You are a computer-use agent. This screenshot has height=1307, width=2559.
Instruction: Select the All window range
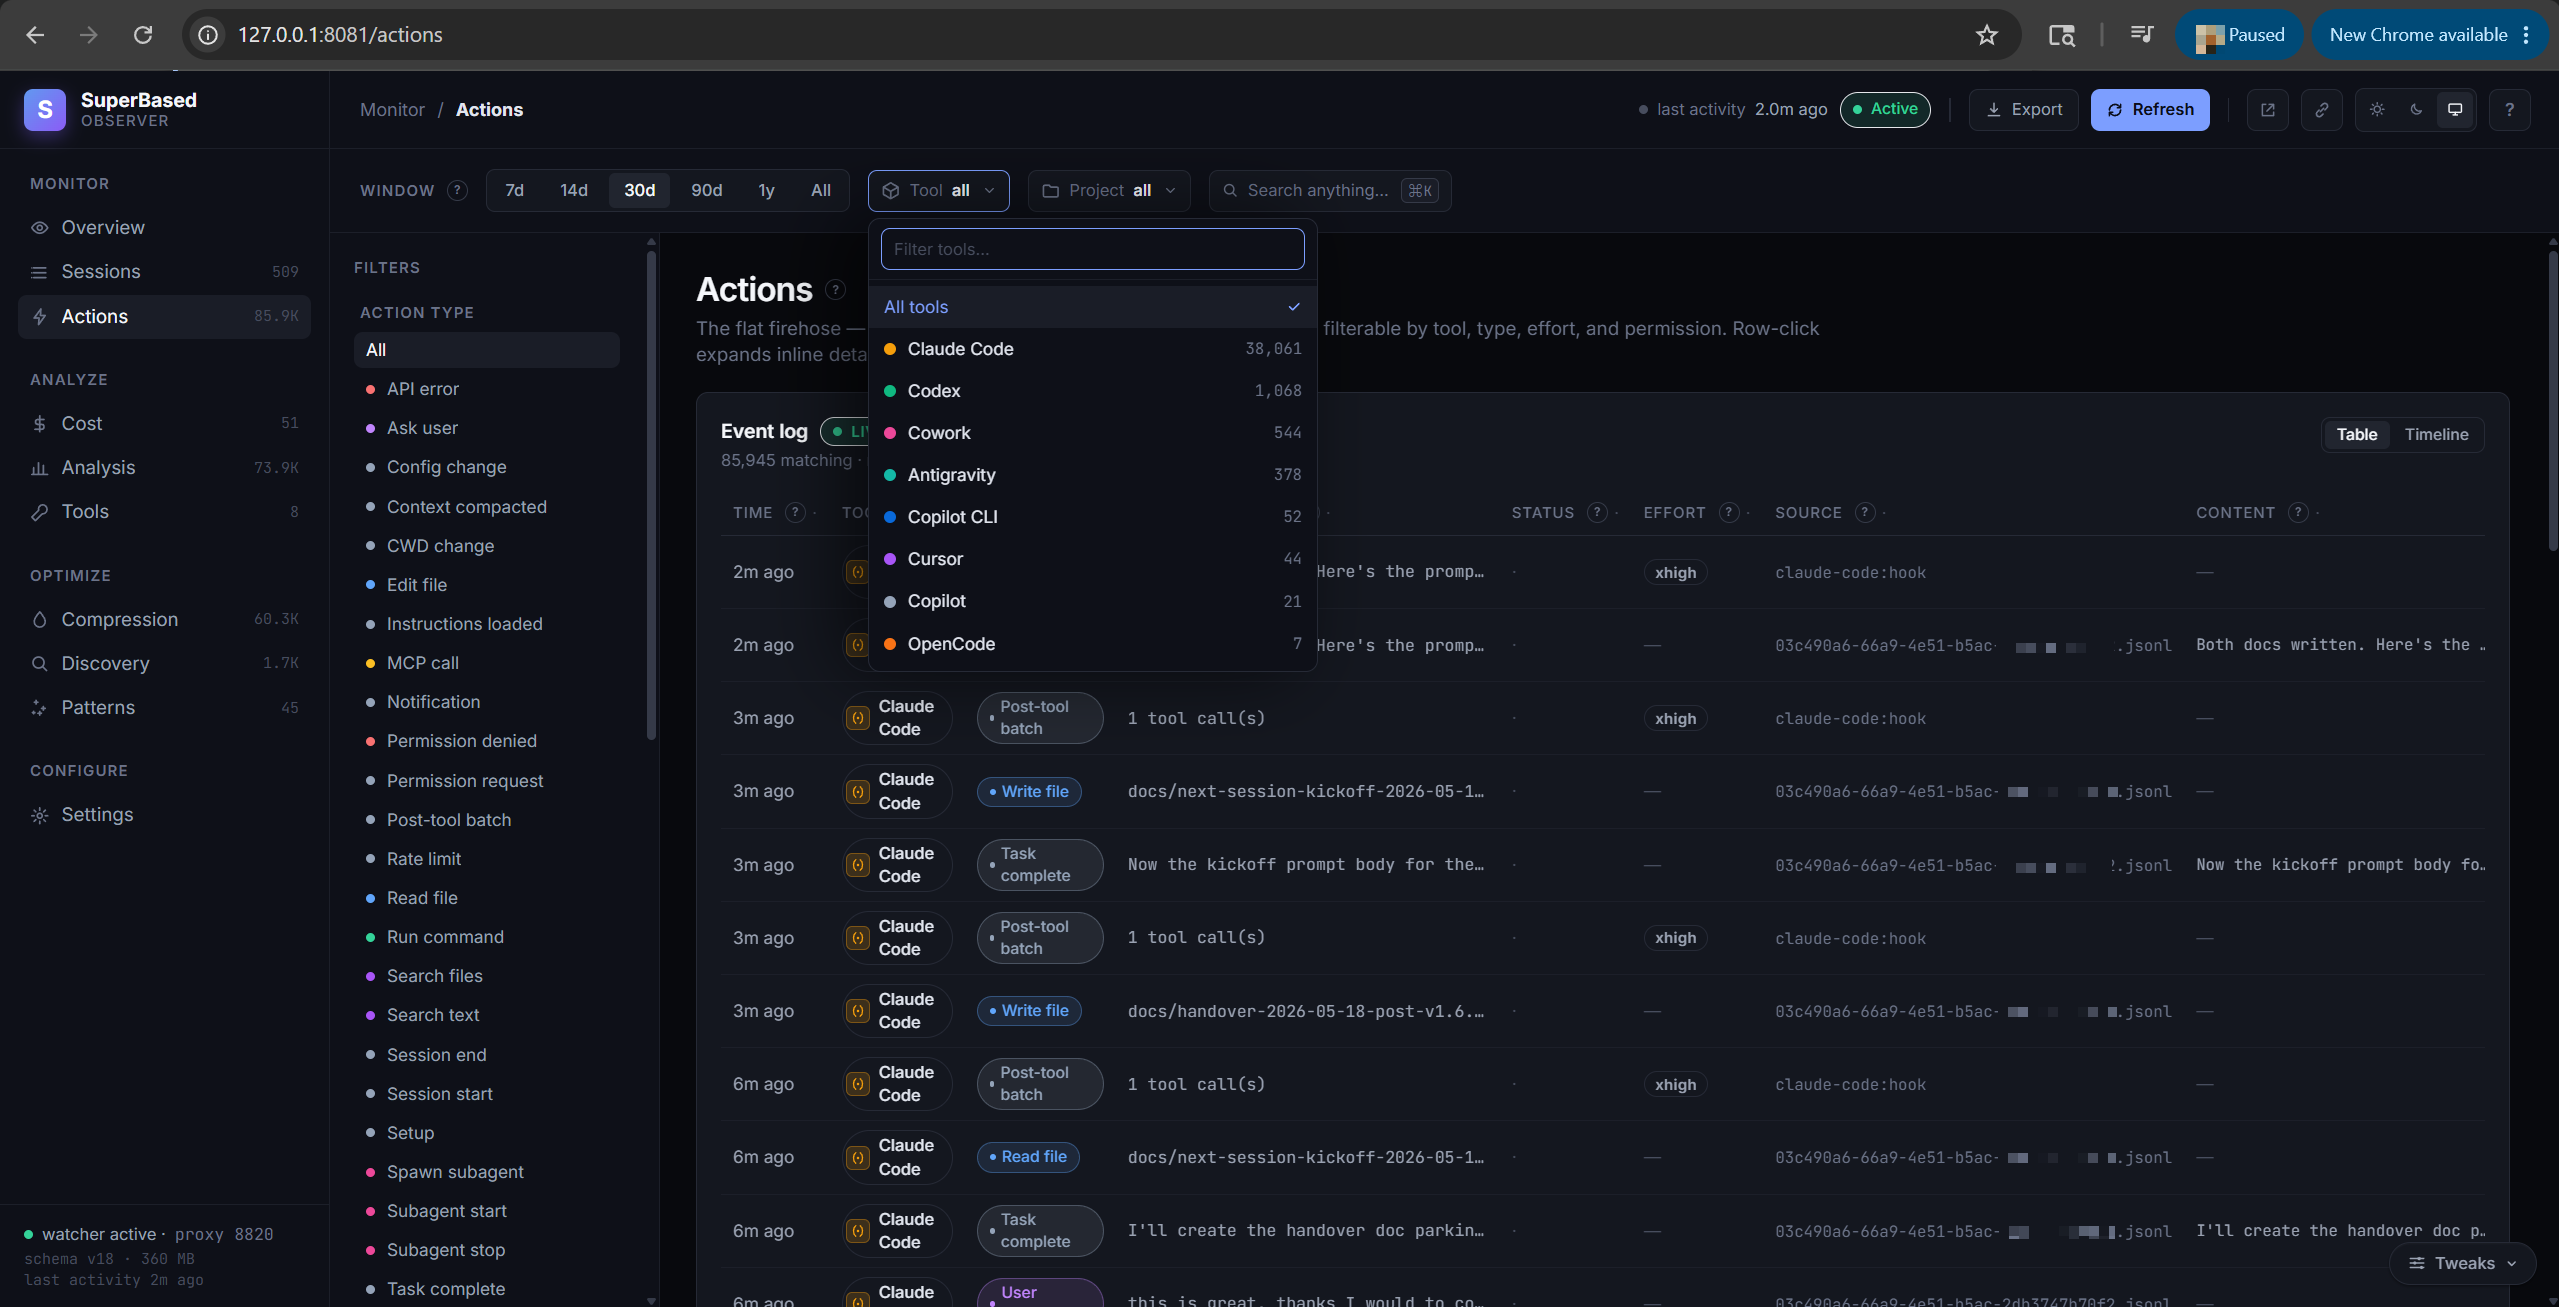(821, 191)
